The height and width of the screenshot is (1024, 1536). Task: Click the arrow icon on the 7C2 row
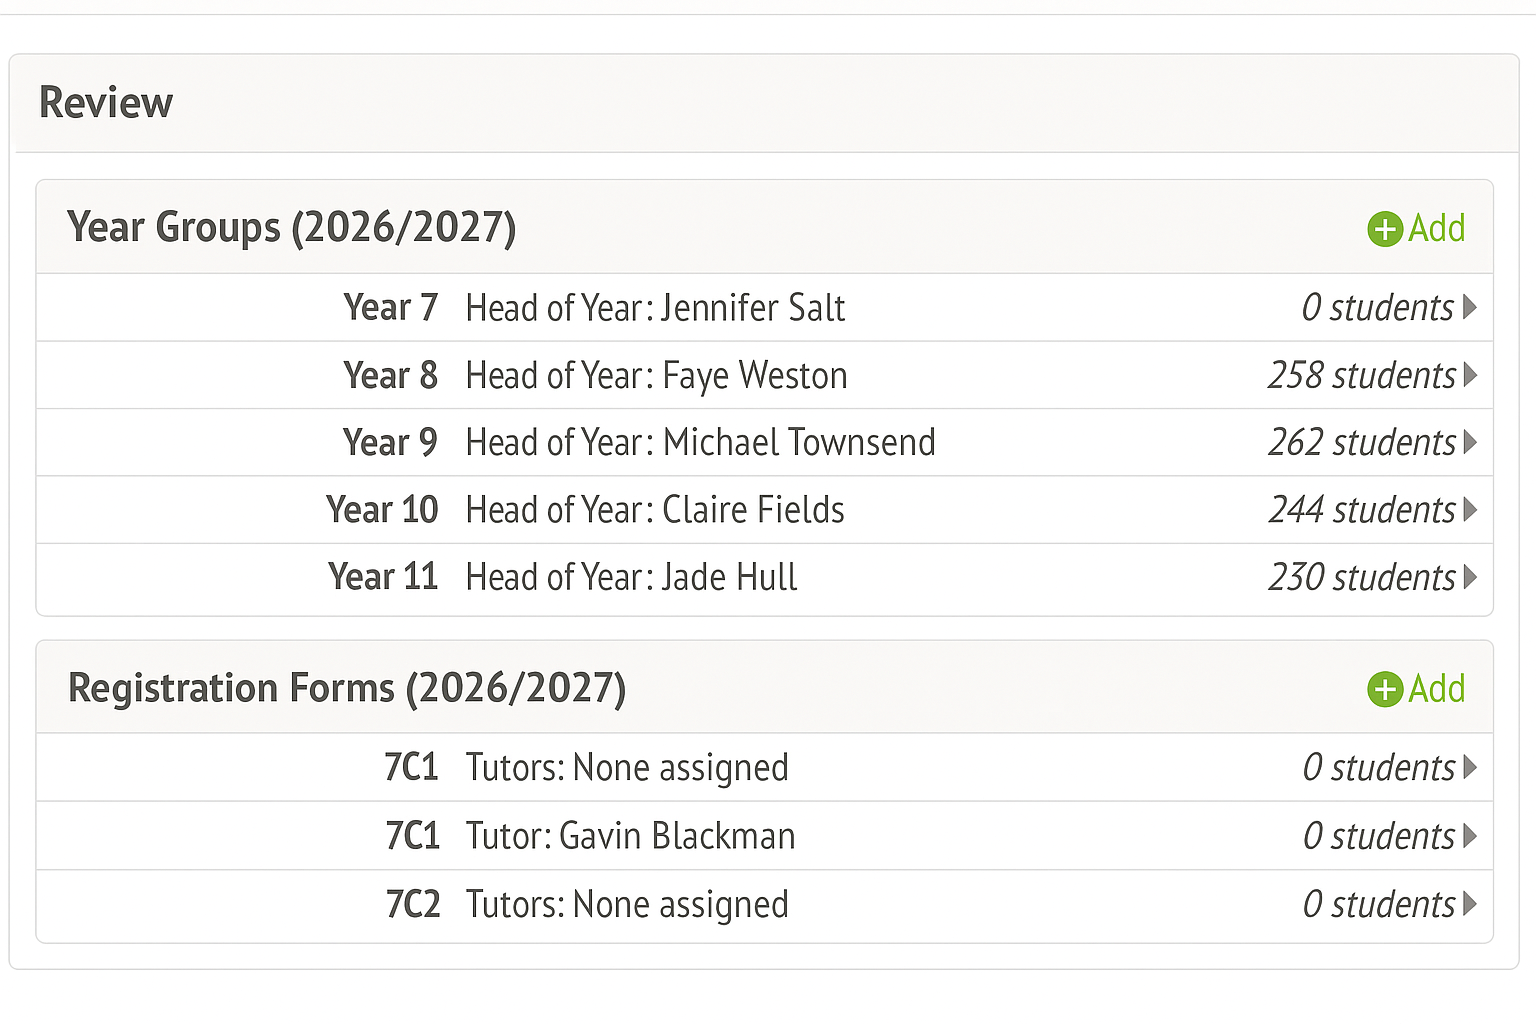pyautogui.click(x=1470, y=904)
